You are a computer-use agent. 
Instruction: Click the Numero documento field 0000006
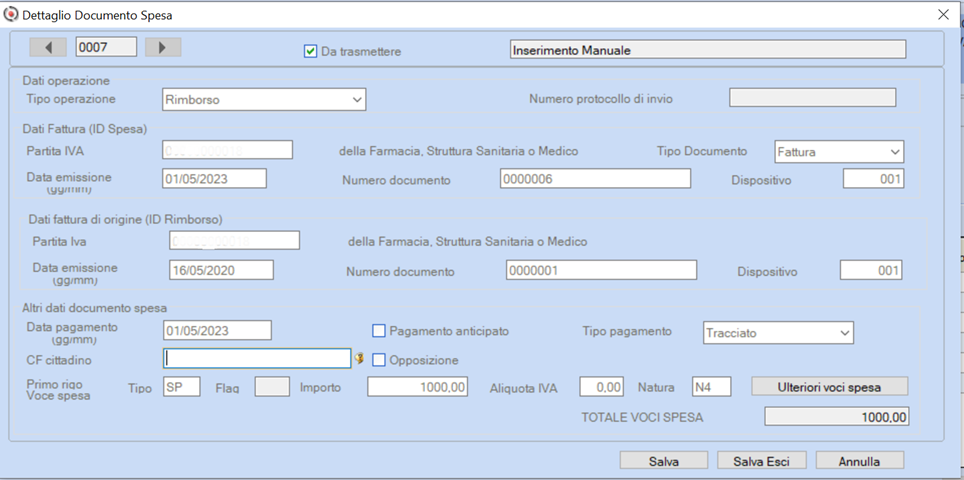pyautogui.click(x=595, y=179)
